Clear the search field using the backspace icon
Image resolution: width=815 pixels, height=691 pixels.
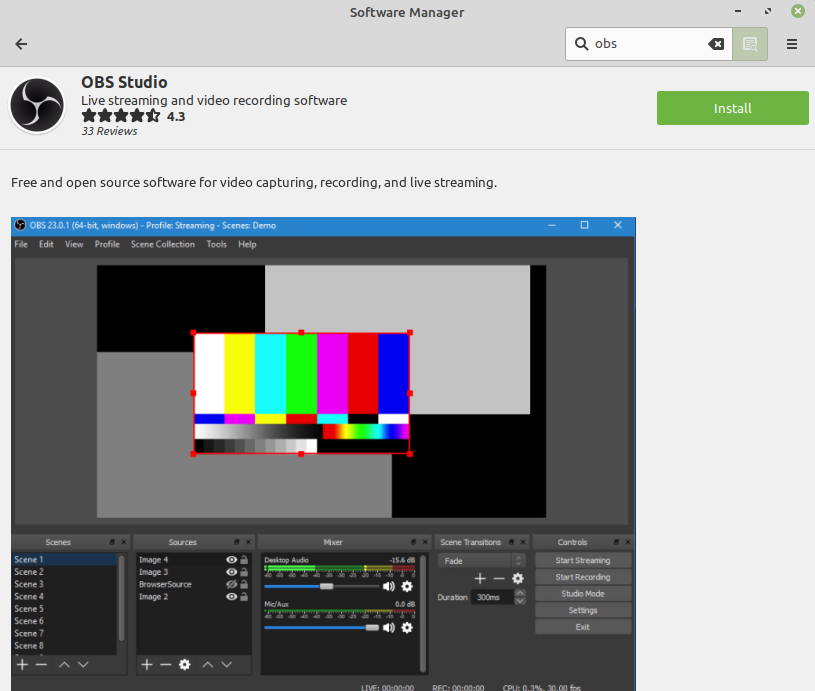click(x=715, y=43)
